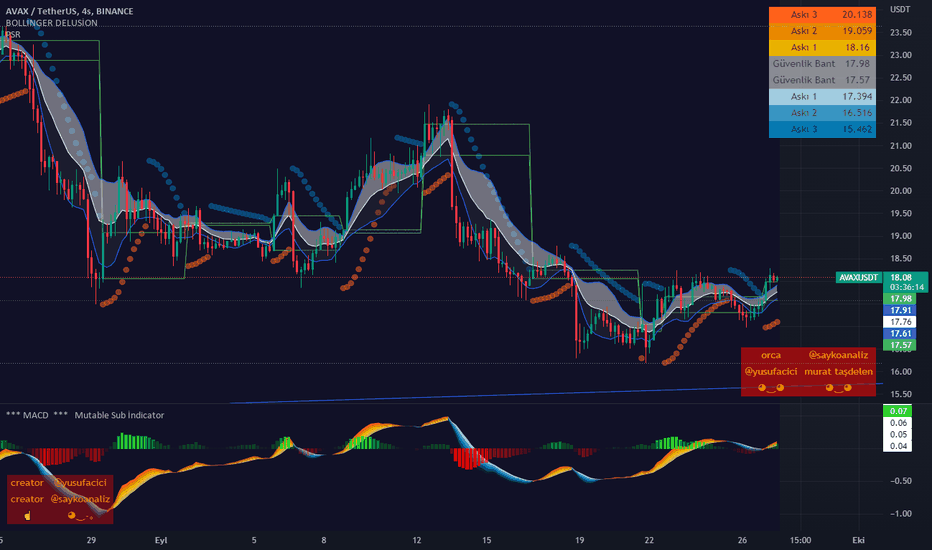
Task: Click the AVAXUSDT current price tag
Action: click(859, 277)
